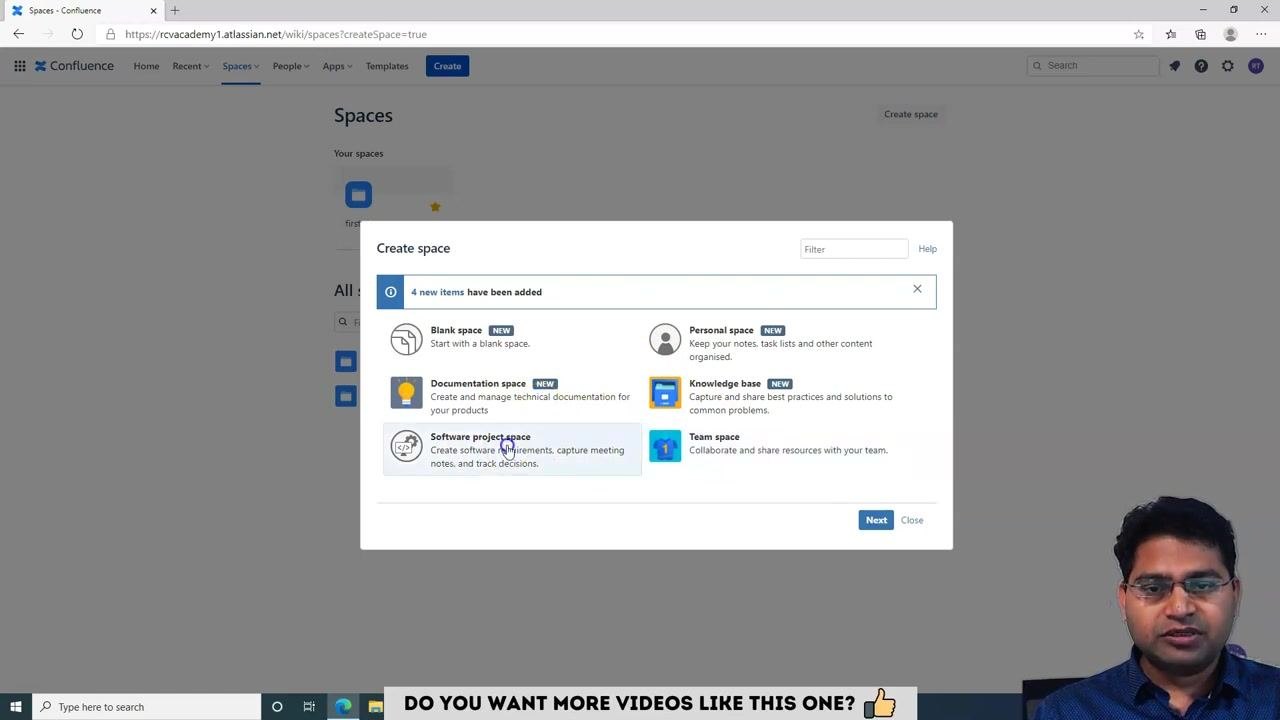Open Cortana circle on taskbar
Viewport: 1280px width, 720px height.
(x=277, y=707)
